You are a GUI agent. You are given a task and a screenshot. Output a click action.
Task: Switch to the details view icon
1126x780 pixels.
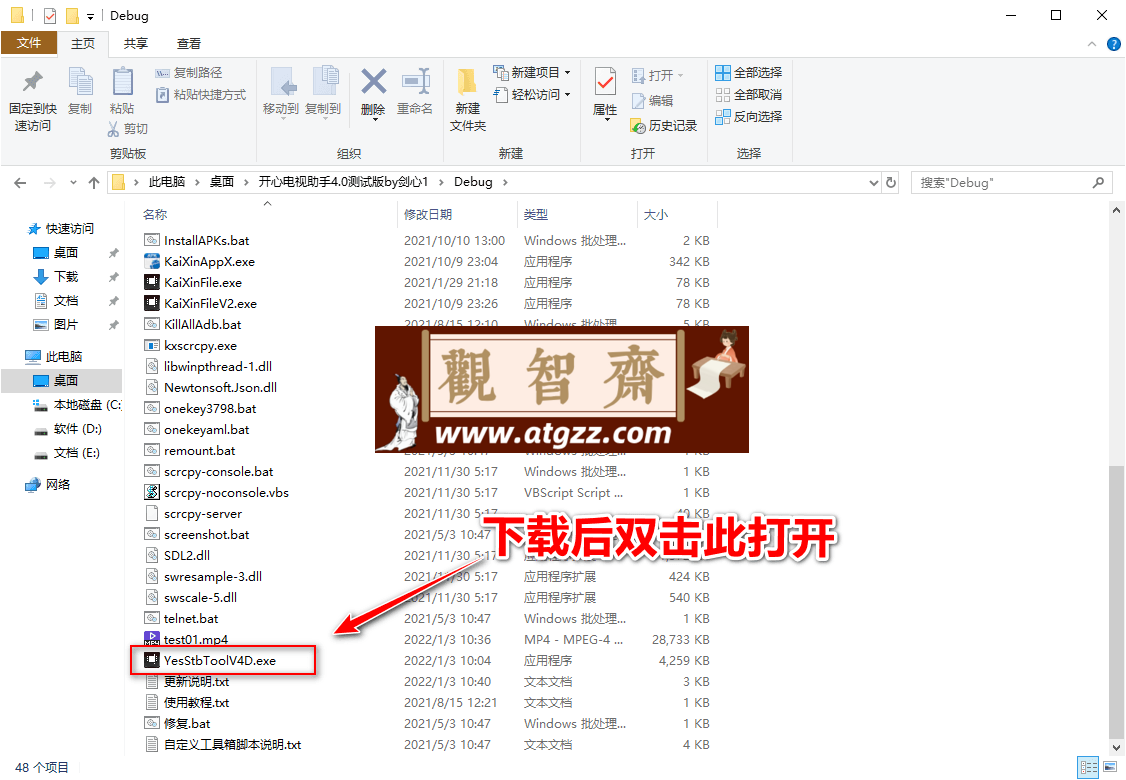tap(1088, 766)
